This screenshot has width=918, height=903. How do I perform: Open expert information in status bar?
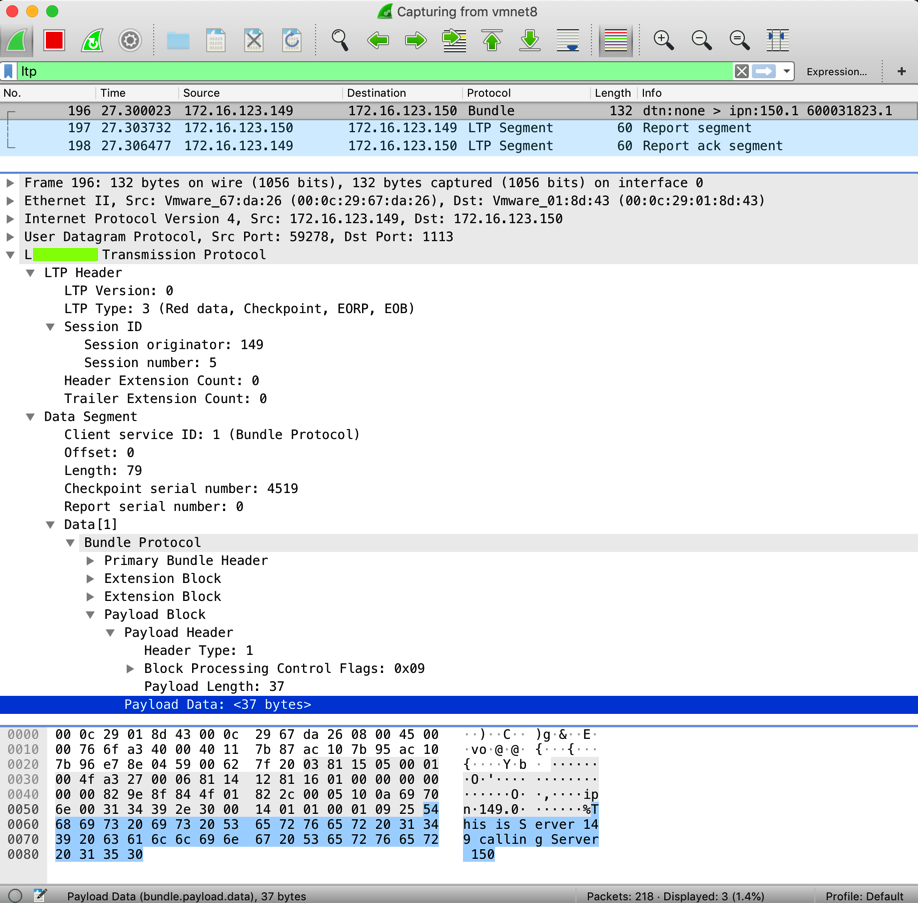pyautogui.click(x=15, y=895)
